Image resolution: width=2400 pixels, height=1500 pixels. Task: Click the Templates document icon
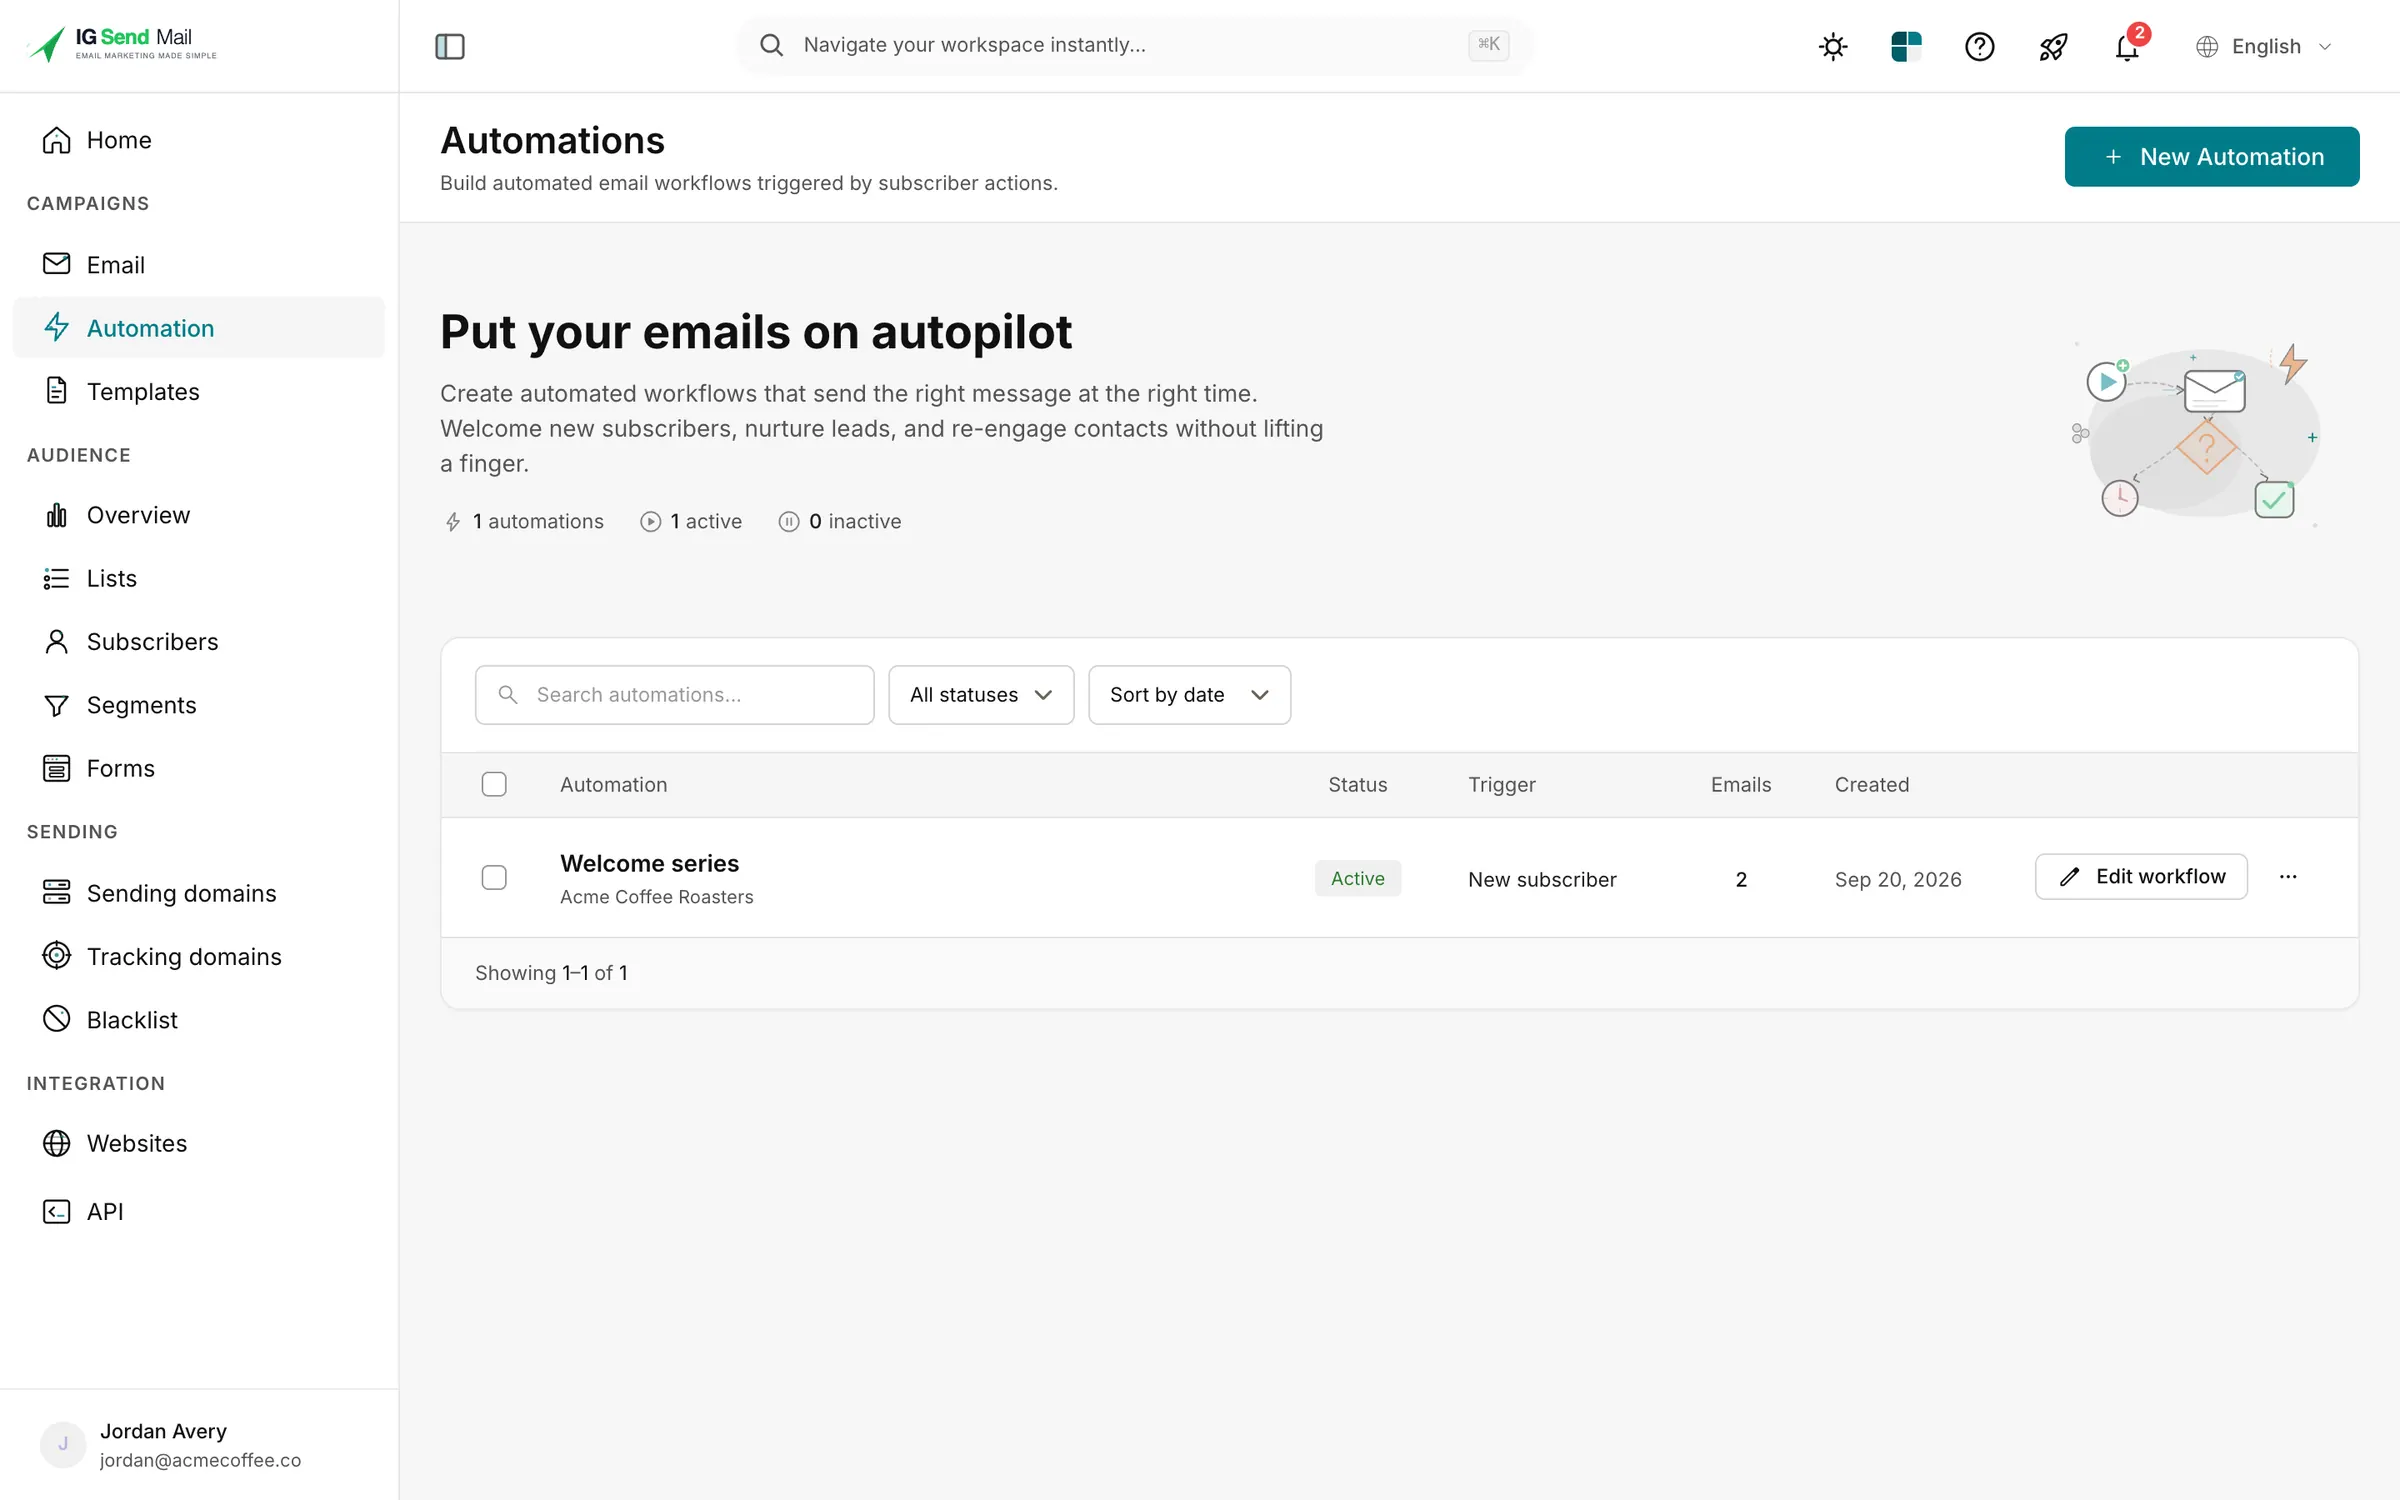[57, 391]
